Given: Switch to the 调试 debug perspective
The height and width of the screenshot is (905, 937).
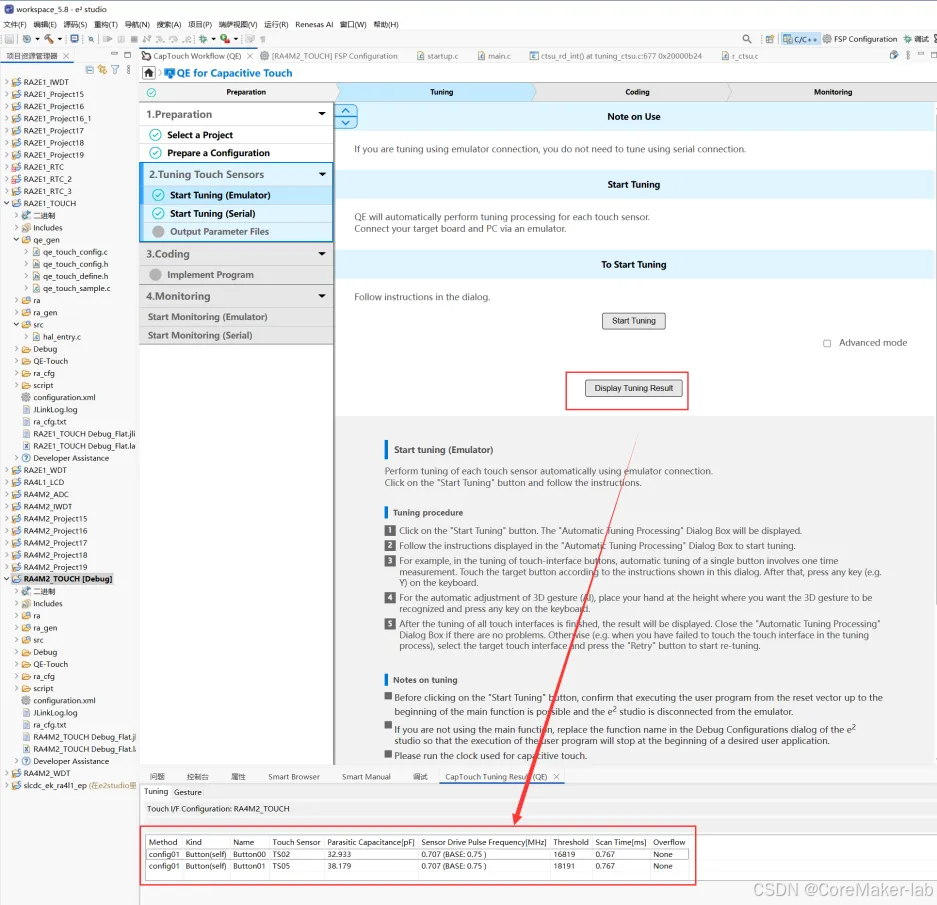Looking at the screenshot, I should pyautogui.click(x=915, y=39).
